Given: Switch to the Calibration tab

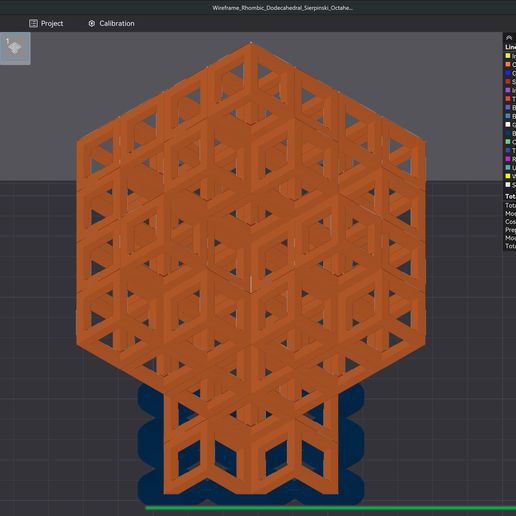Looking at the screenshot, I should (111, 23).
